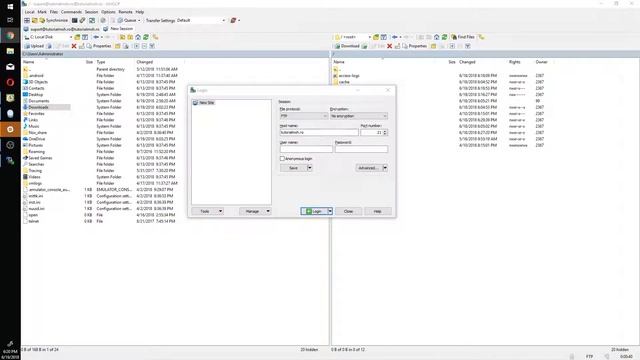The width and height of the screenshot is (640, 360).
Task: Click the local panel Back arrow icon
Action: pyautogui.click(x=96, y=37)
